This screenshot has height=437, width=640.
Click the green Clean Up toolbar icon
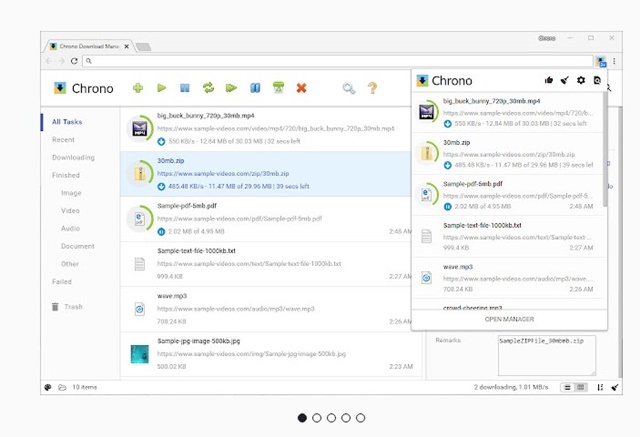point(278,88)
